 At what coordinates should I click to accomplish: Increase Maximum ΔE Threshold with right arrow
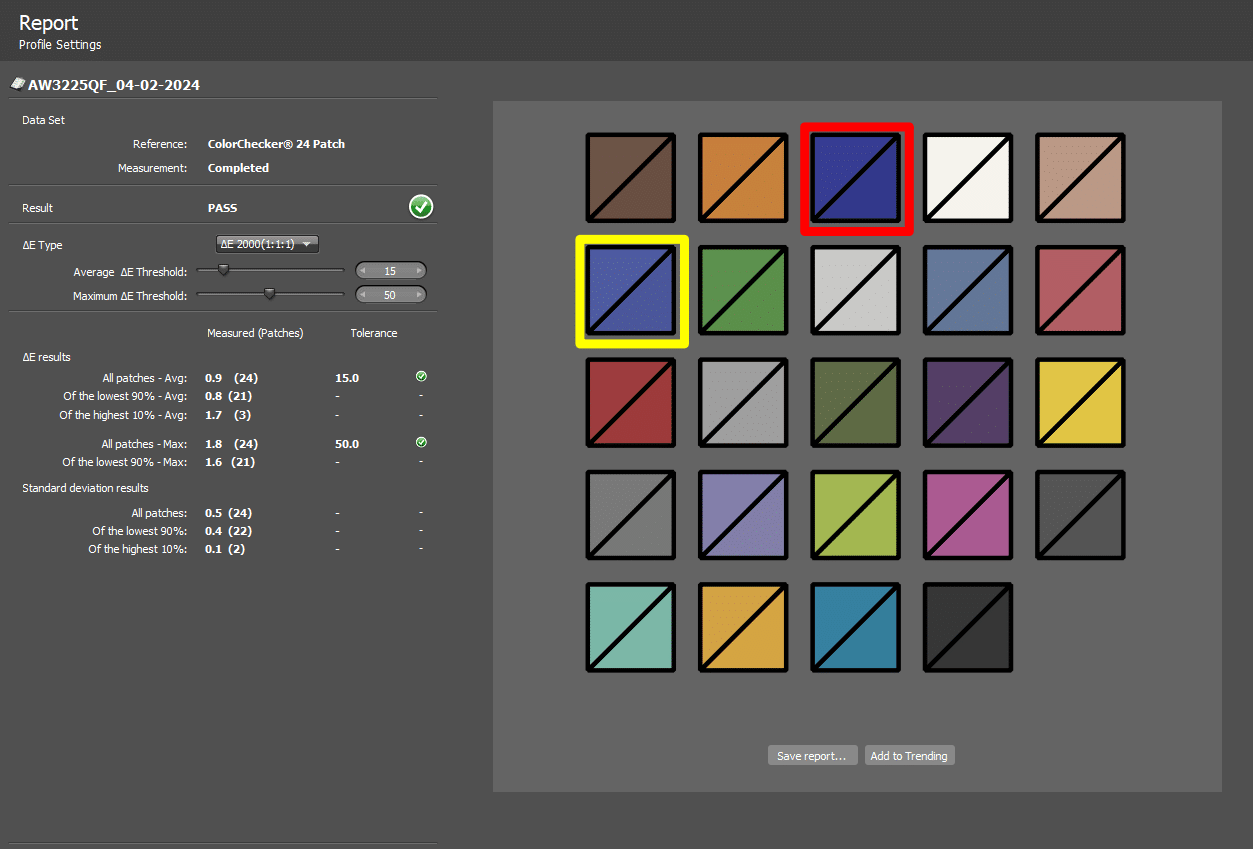point(417,294)
